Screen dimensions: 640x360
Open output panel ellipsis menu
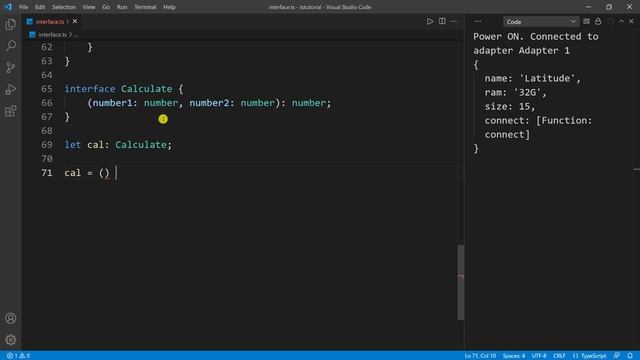[478, 21]
